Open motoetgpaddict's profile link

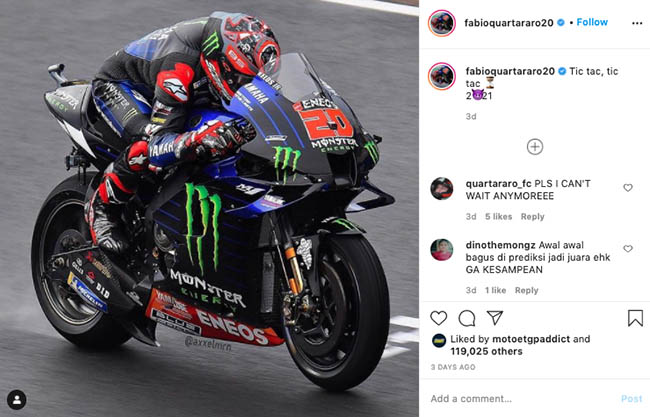[x=531, y=339]
